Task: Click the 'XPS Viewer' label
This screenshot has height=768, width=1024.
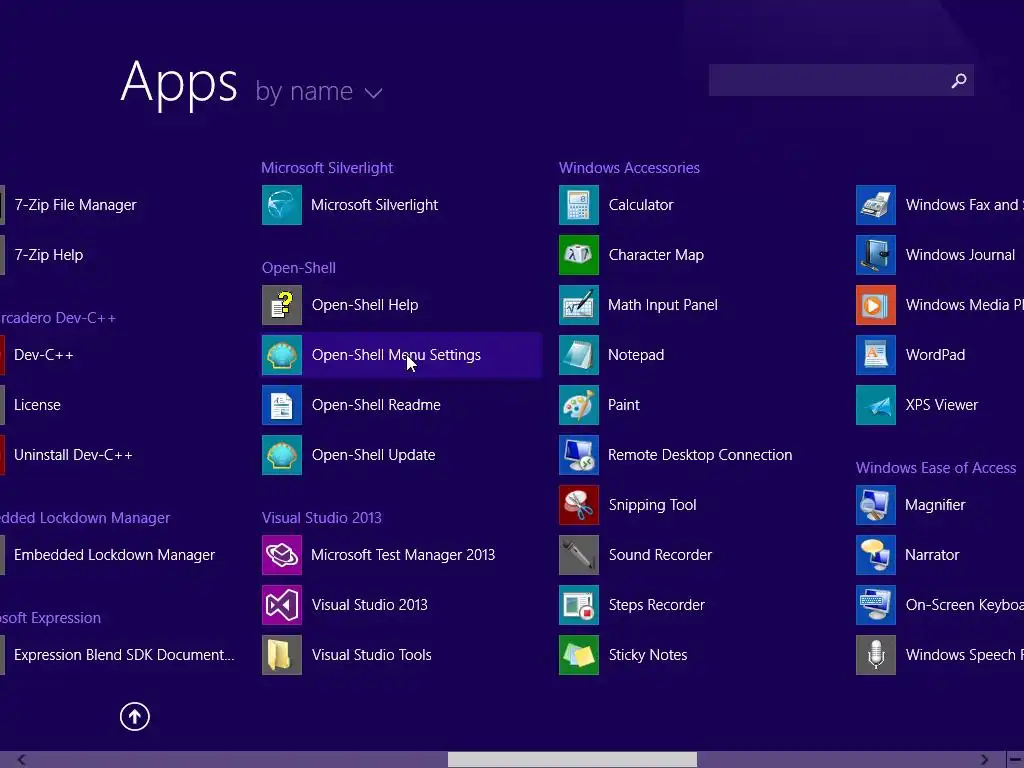Action: click(x=942, y=405)
